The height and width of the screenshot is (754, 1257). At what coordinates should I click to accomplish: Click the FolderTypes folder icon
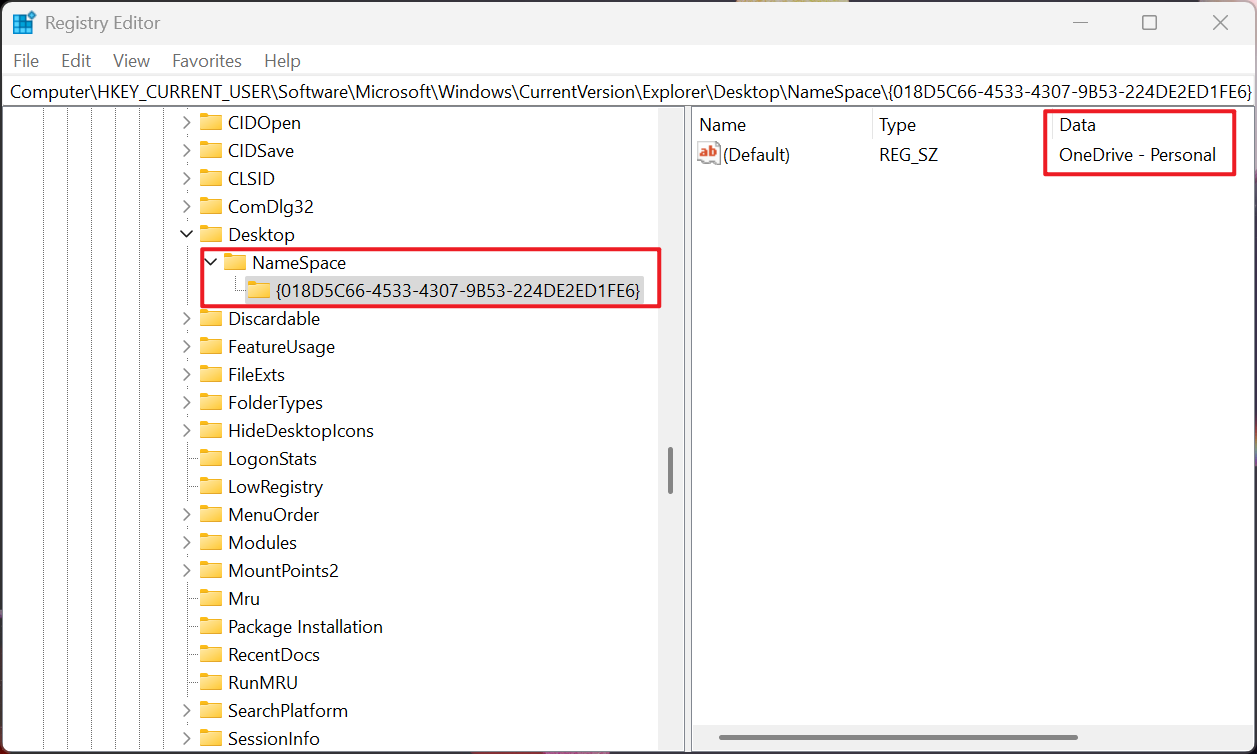click(x=210, y=403)
